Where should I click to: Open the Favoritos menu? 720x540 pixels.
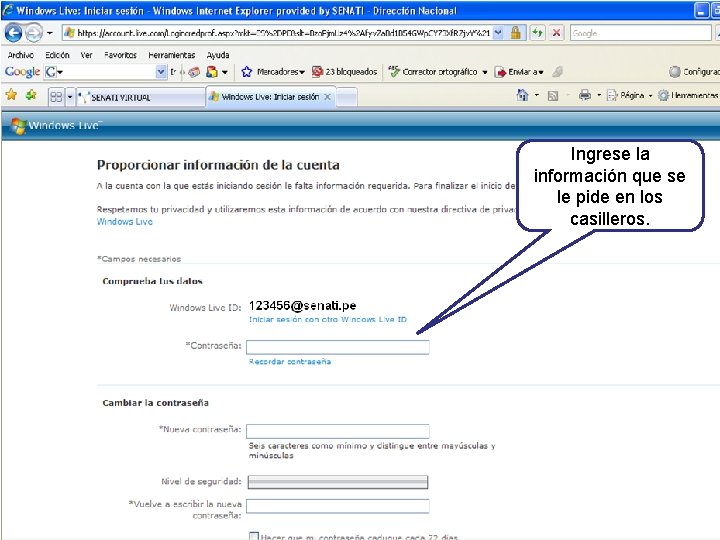tap(120, 55)
